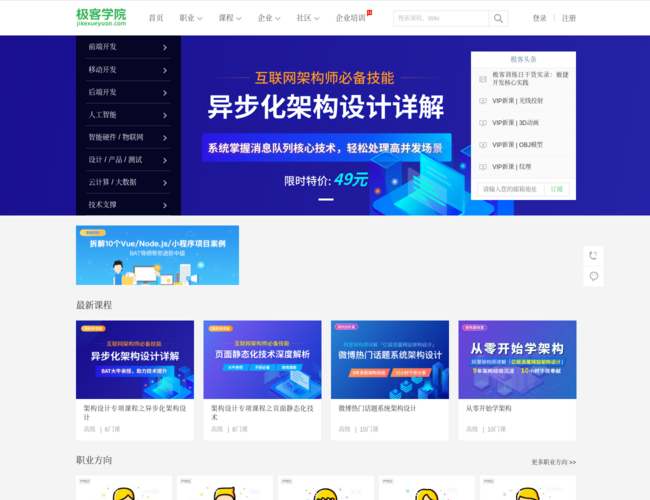The width and height of the screenshot is (650, 500).
Task: Click the video icon beside VIP新课 | 光线投射
Action: tap(483, 101)
